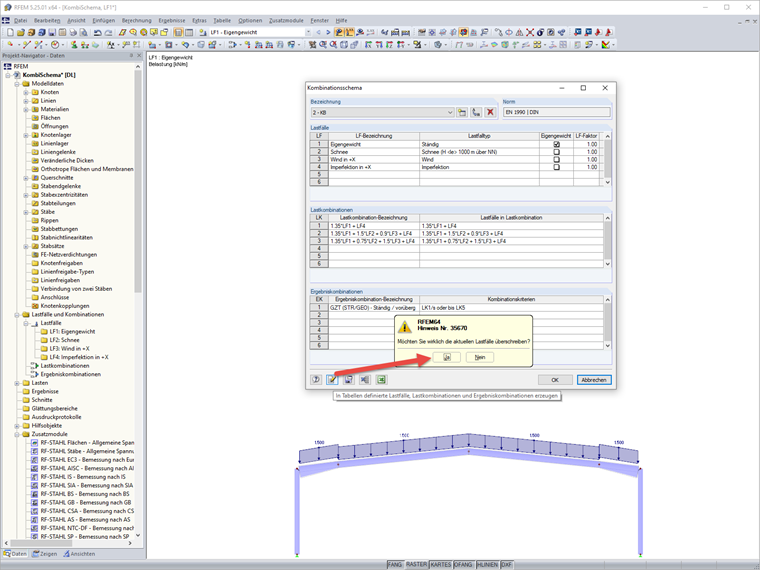Viewport: 760px width, 570px height.
Task: Collapse the Zusatzmodule tree node
Action: click(17, 434)
